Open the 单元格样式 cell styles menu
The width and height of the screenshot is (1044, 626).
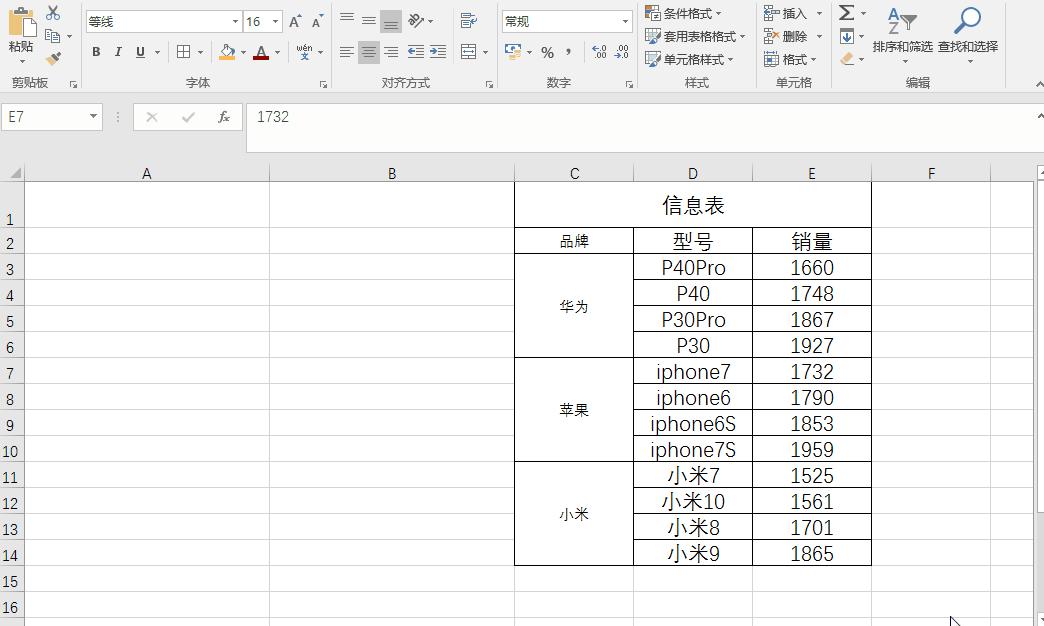(692, 59)
